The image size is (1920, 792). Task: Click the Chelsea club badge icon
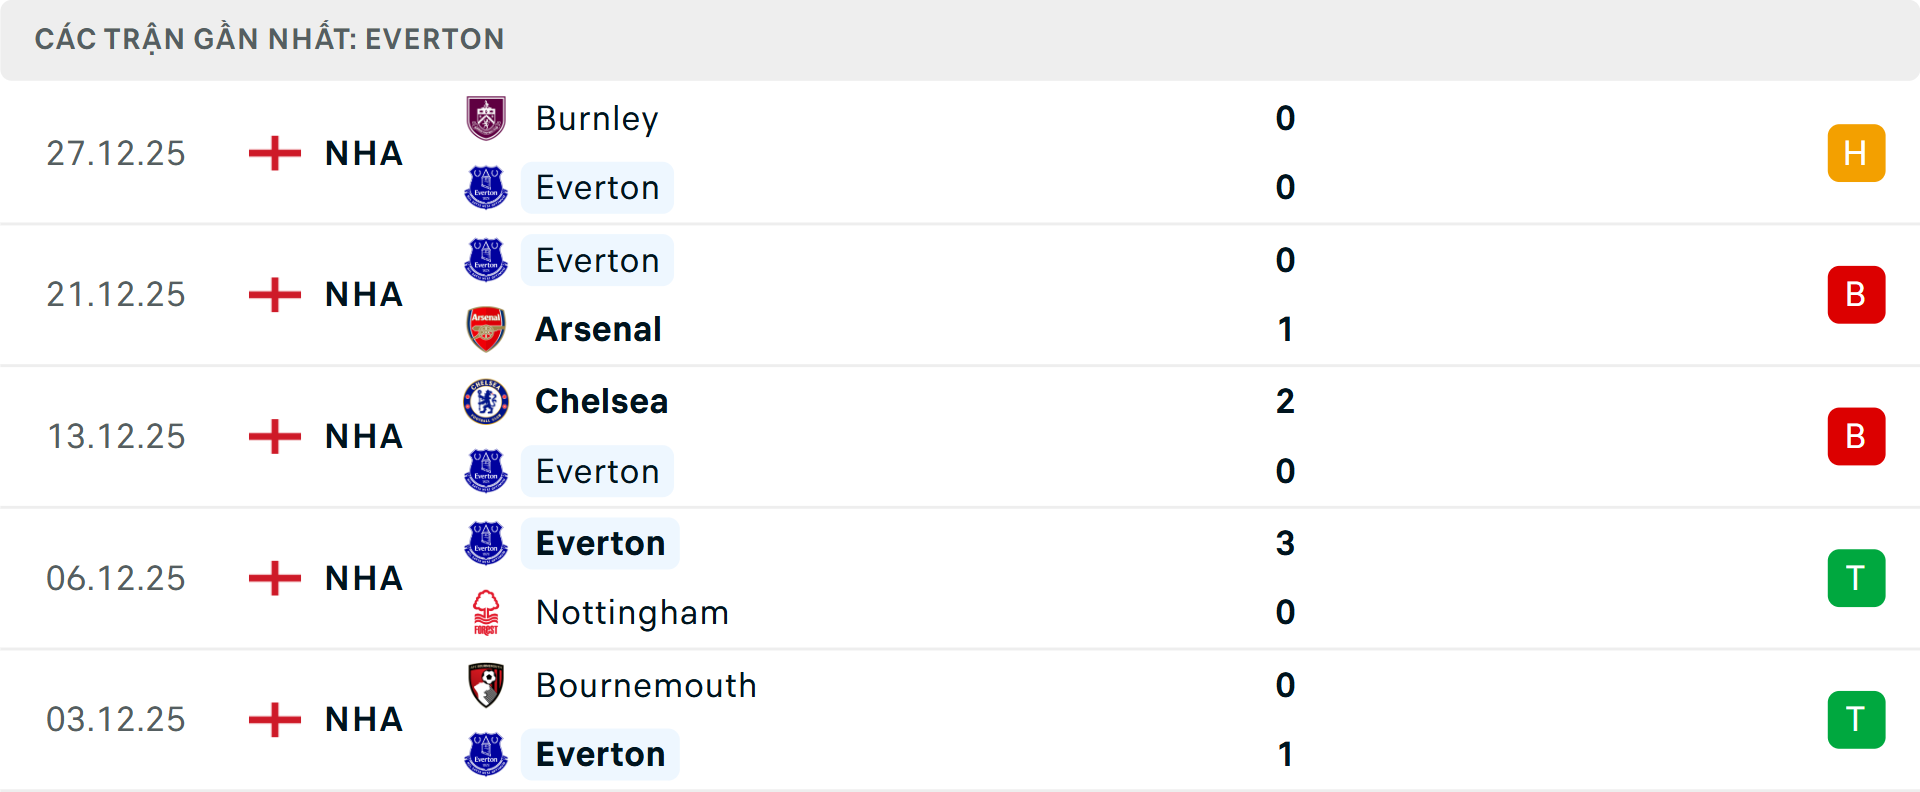point(487,401)
